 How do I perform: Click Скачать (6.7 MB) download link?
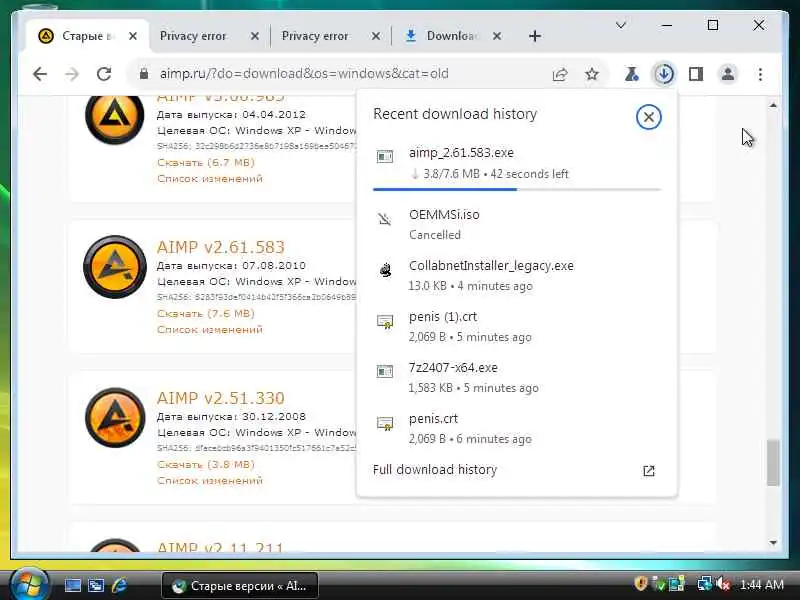point(206,163)
